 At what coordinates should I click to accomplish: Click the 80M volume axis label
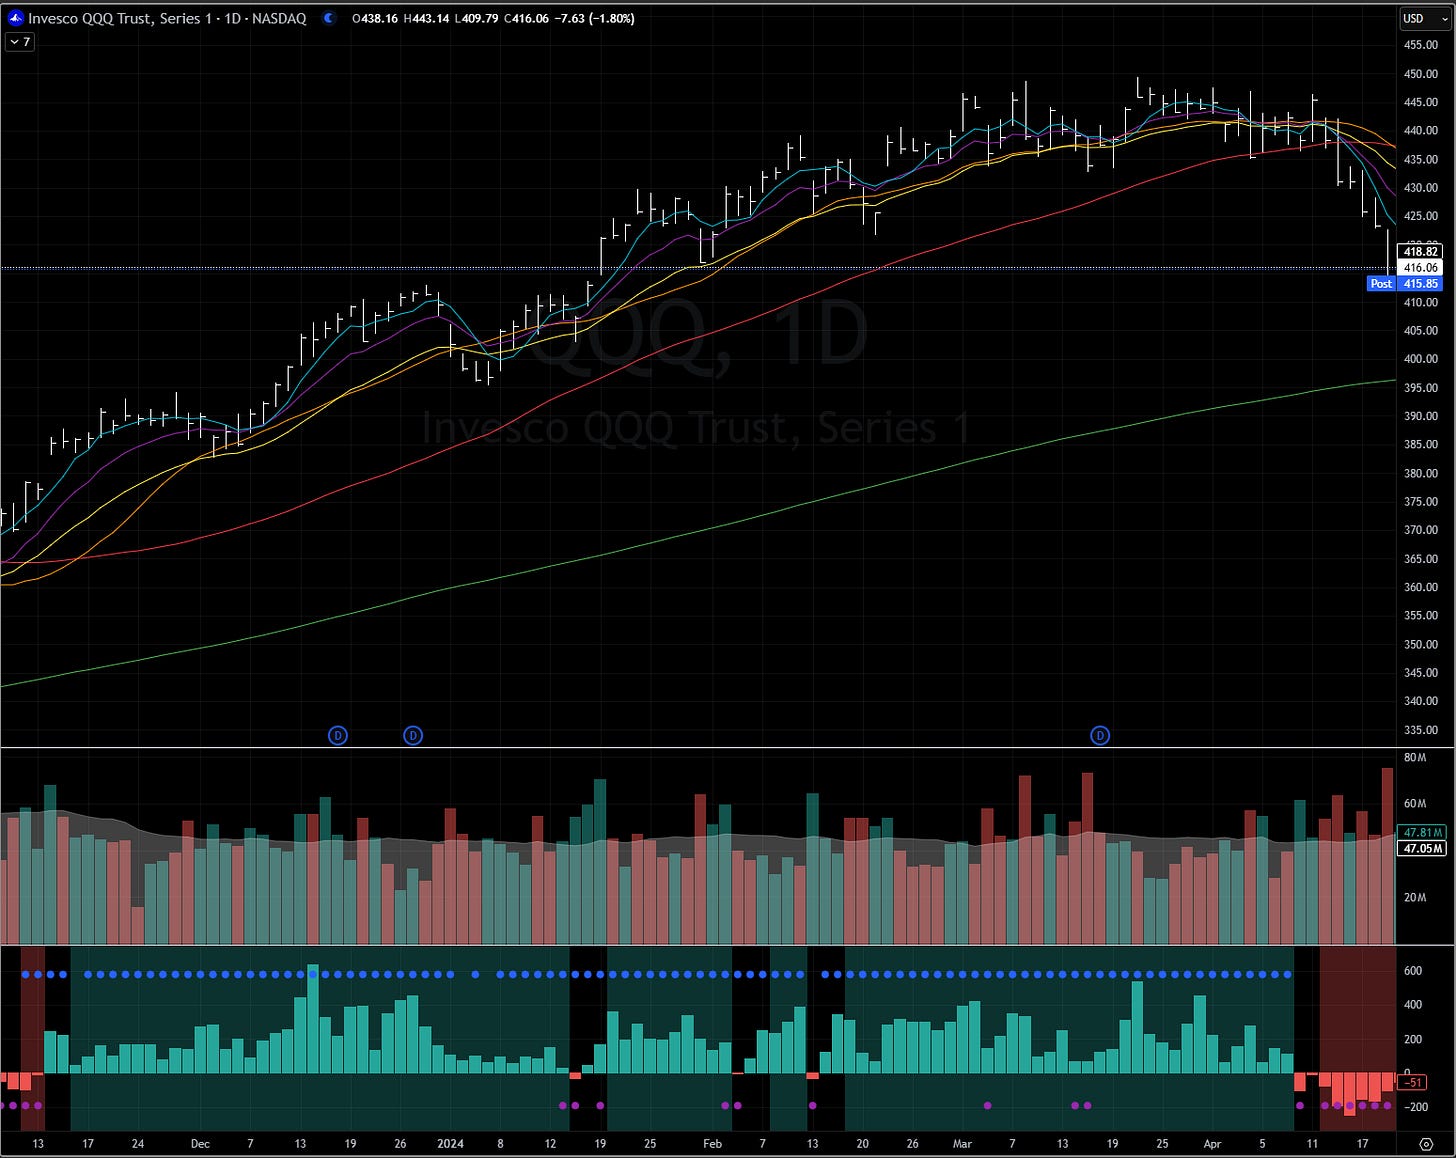tap(1414, 758)
